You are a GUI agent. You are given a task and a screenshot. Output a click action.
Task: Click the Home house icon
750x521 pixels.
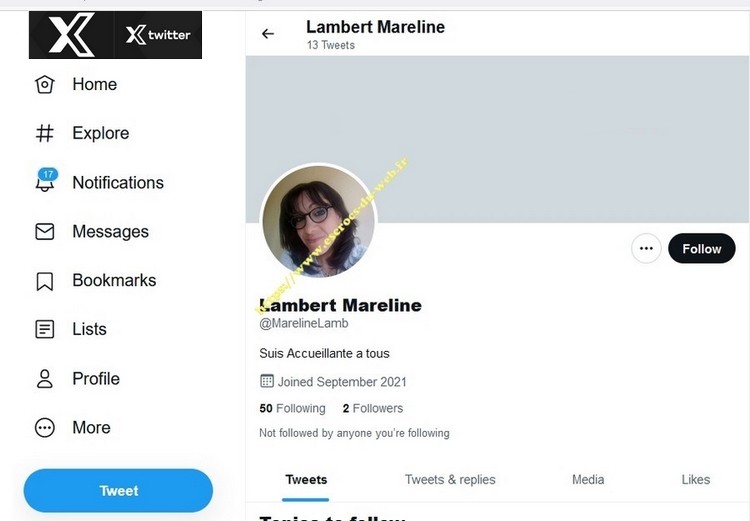44,85
